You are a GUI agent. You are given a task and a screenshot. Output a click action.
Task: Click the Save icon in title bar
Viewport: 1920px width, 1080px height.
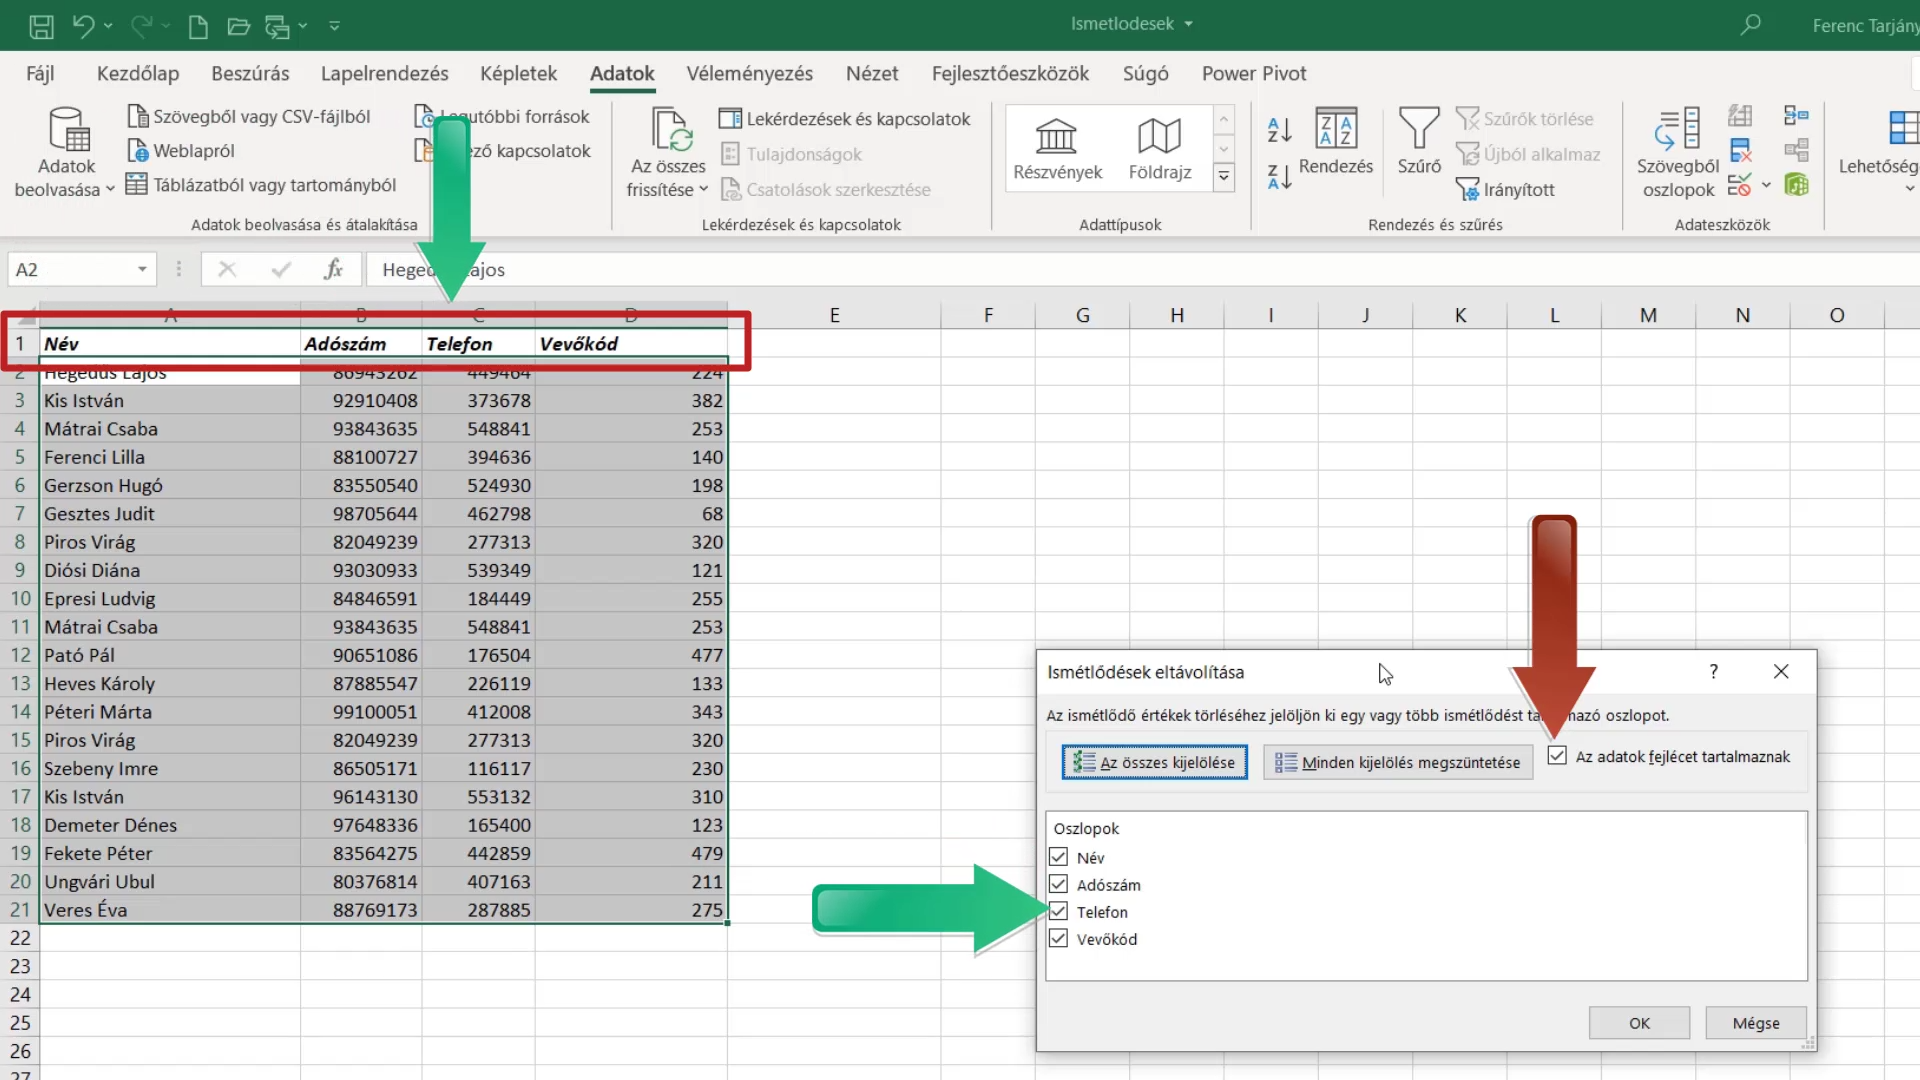coord(41,26)
